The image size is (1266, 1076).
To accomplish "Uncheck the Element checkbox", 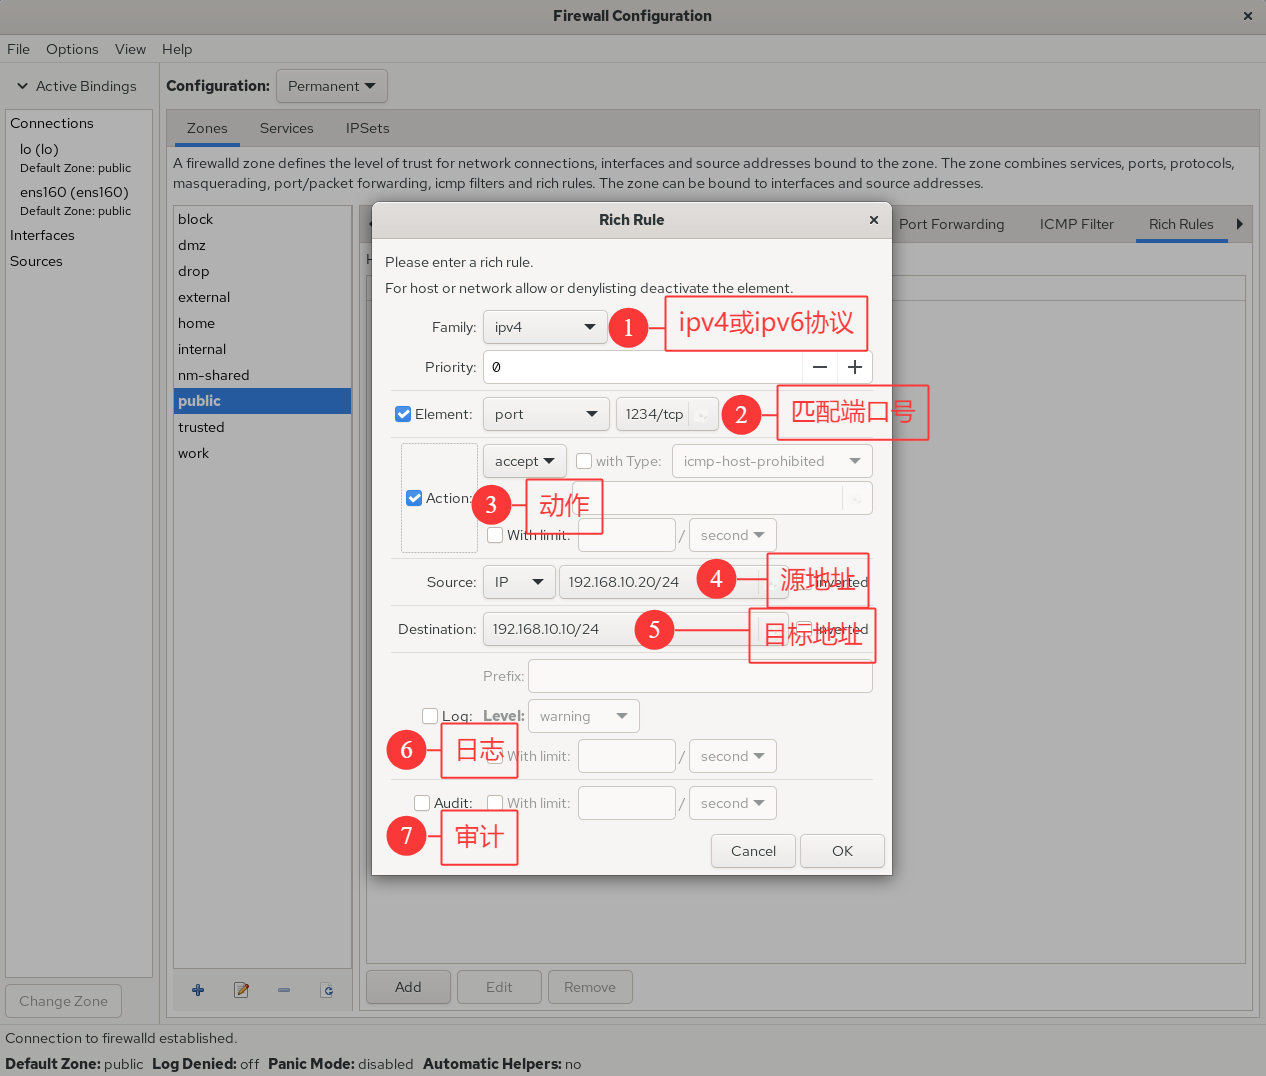I will point(404,414).
